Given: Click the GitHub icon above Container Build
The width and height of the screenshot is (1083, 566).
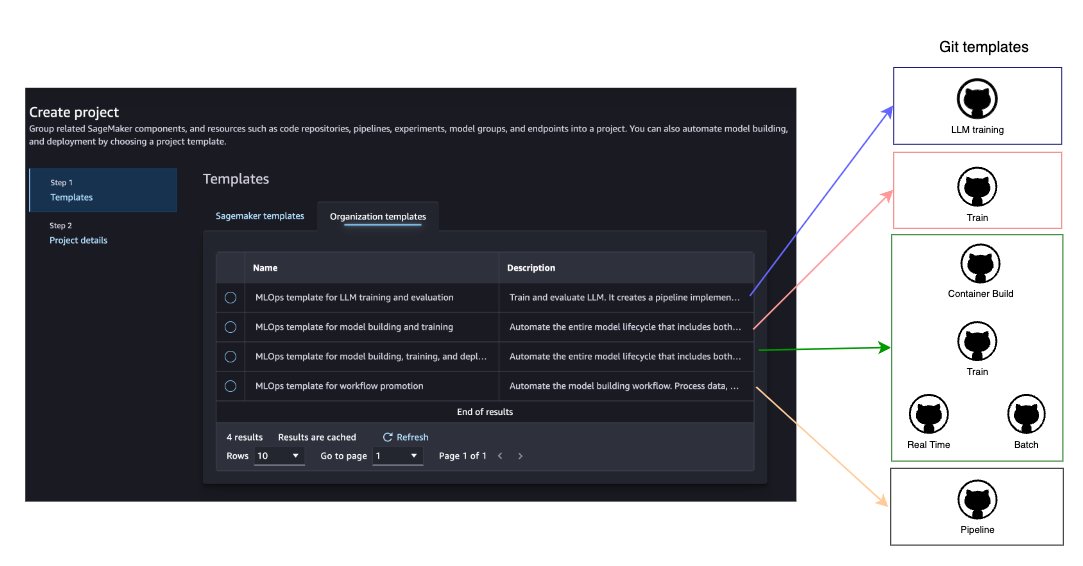Looking at the screenshot, I should tap(977, 265).
